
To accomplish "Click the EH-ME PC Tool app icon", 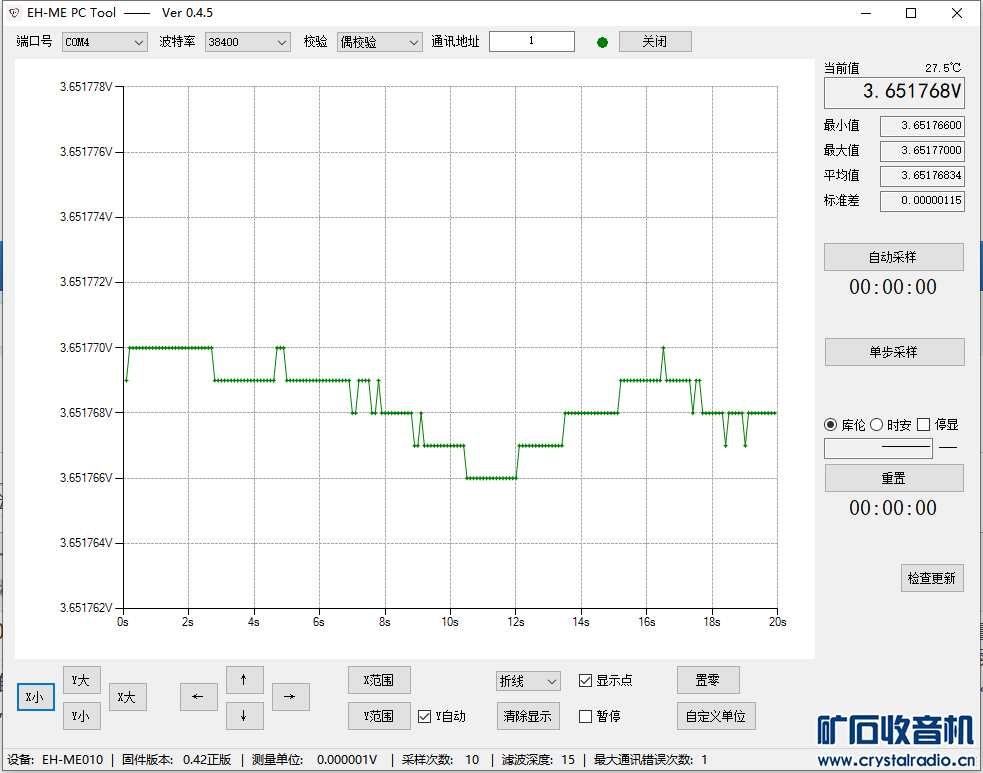I will (x=14, y=13).
